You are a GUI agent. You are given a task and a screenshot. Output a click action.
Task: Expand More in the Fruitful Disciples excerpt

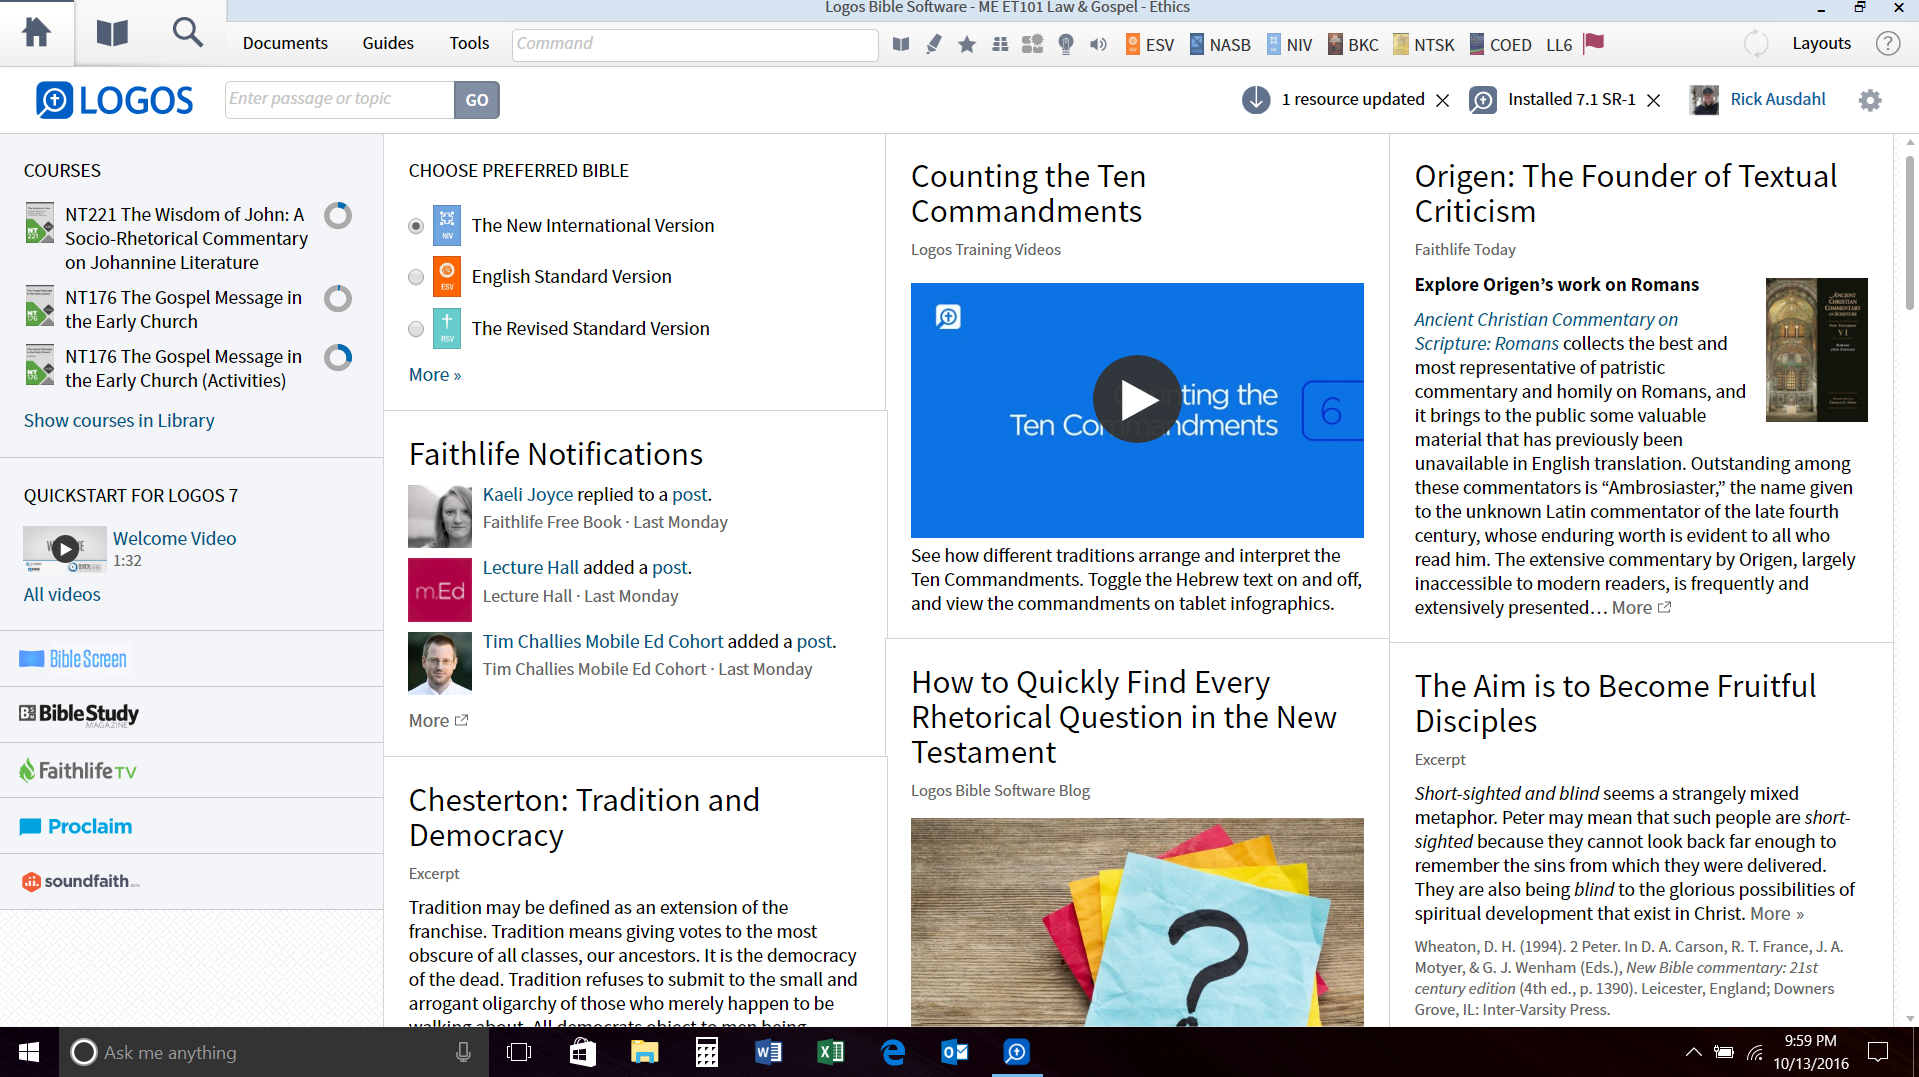point(1777,913)
